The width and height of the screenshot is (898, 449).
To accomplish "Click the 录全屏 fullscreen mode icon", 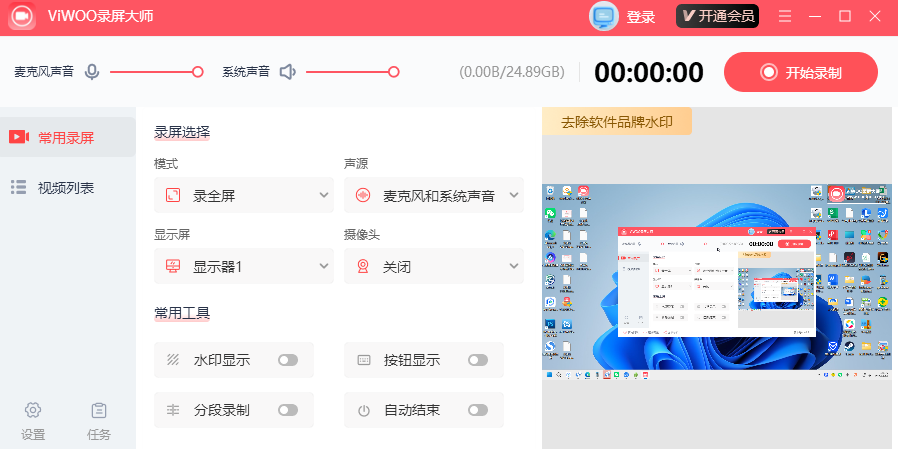I will (x=173, y=195).
